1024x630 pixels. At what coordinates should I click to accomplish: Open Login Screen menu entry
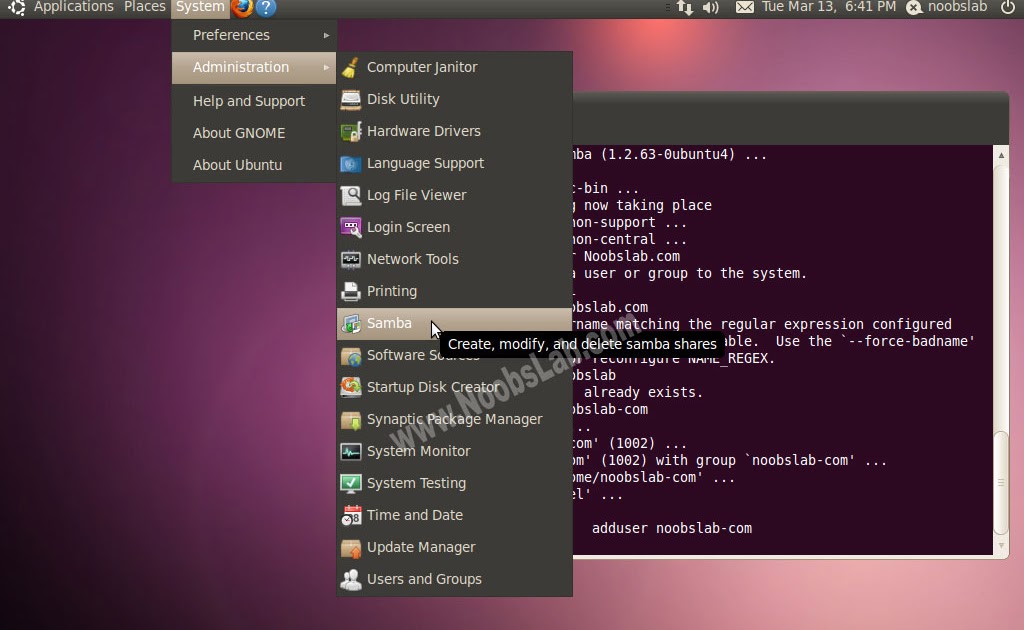[455, 227]
